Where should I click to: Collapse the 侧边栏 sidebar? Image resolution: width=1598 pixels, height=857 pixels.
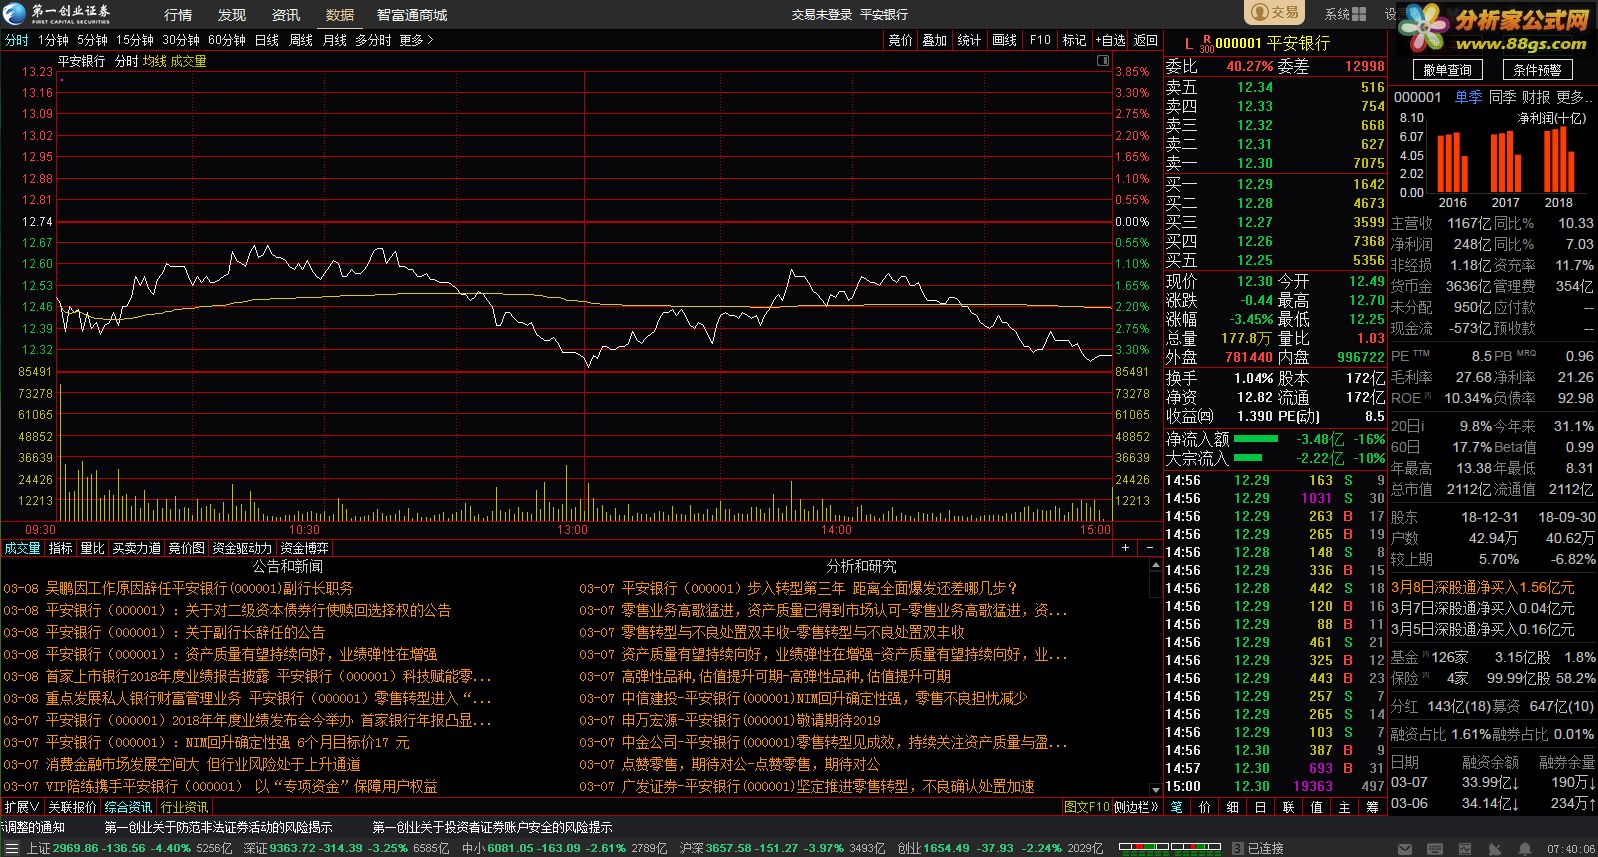coord(1137,807)
